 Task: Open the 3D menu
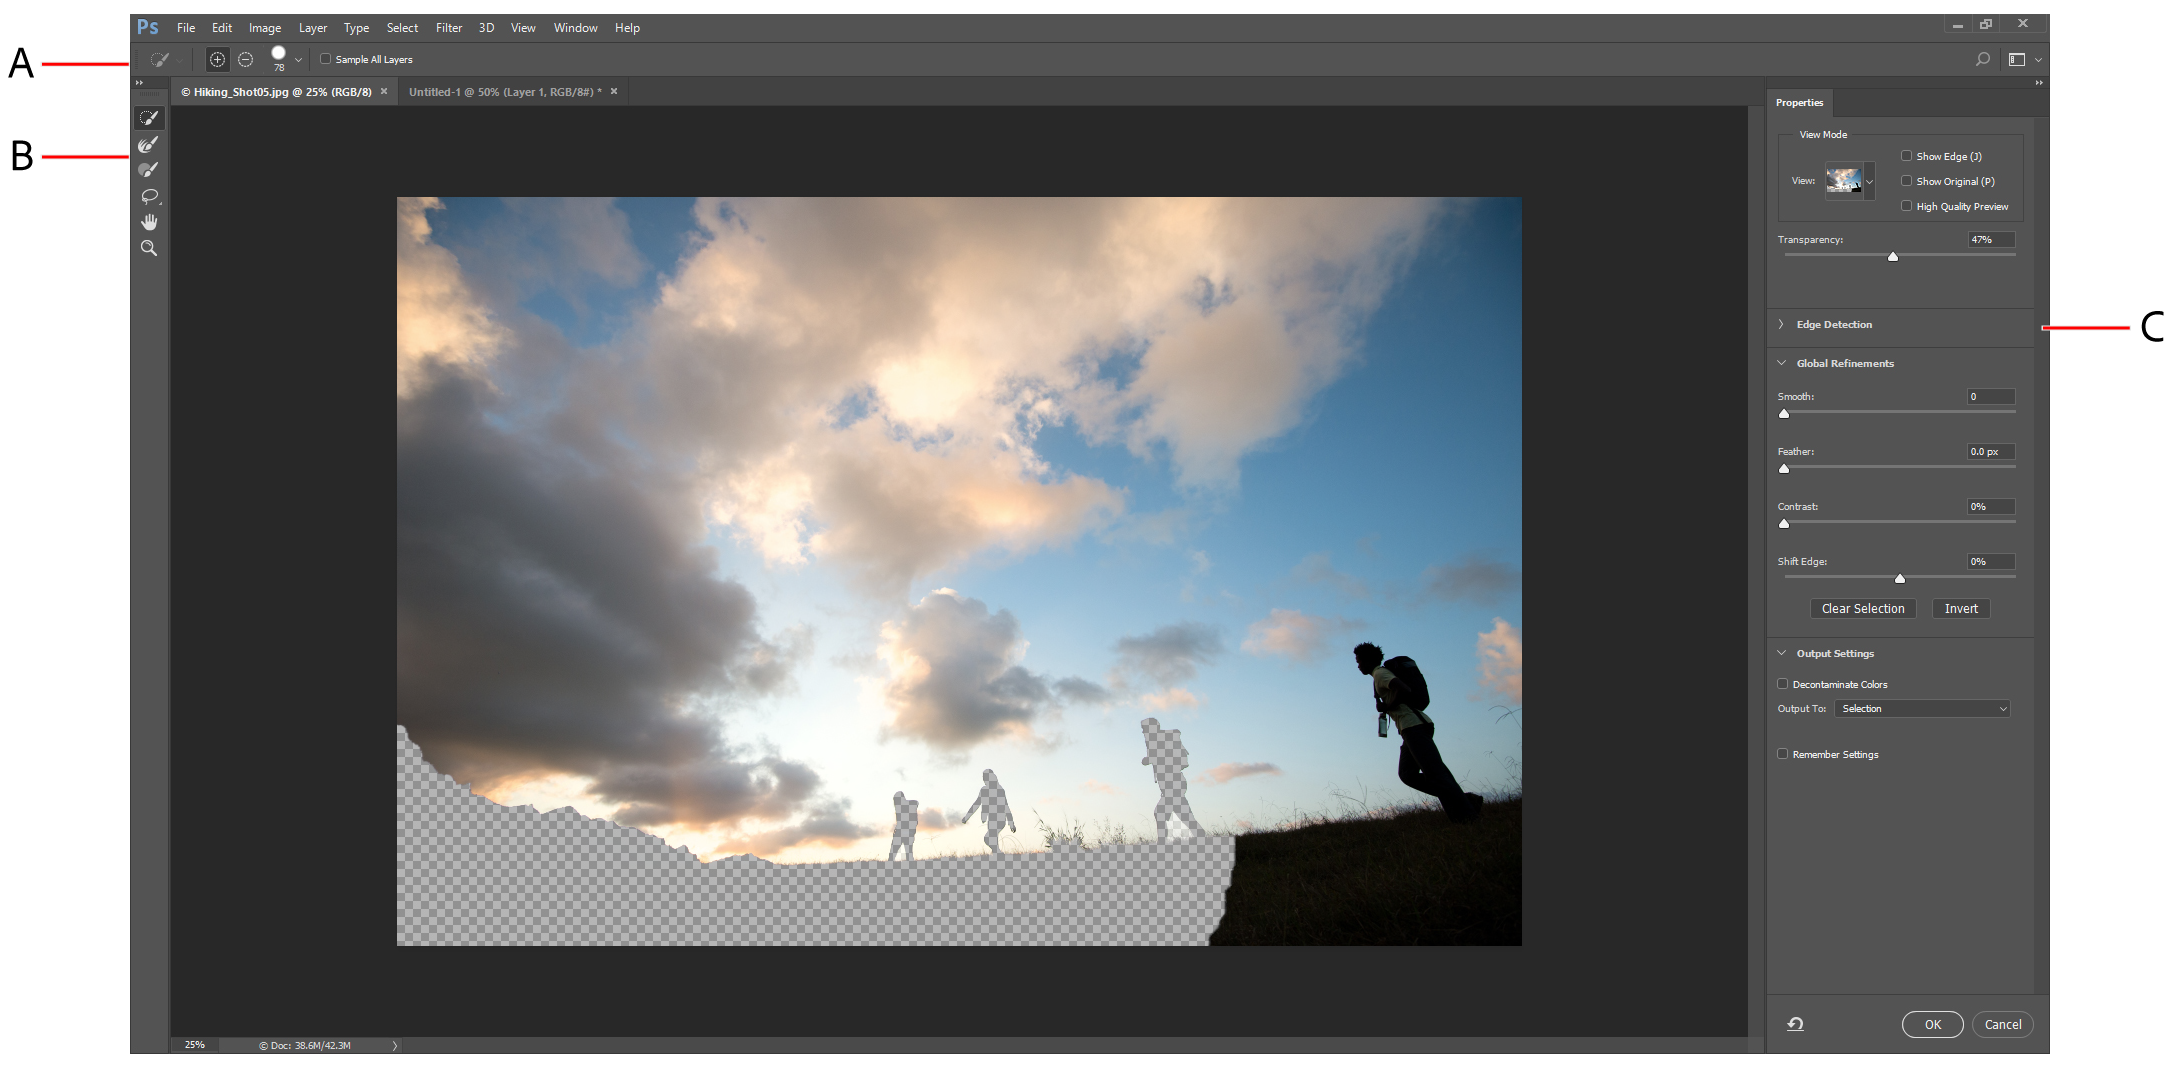[486, 28]
